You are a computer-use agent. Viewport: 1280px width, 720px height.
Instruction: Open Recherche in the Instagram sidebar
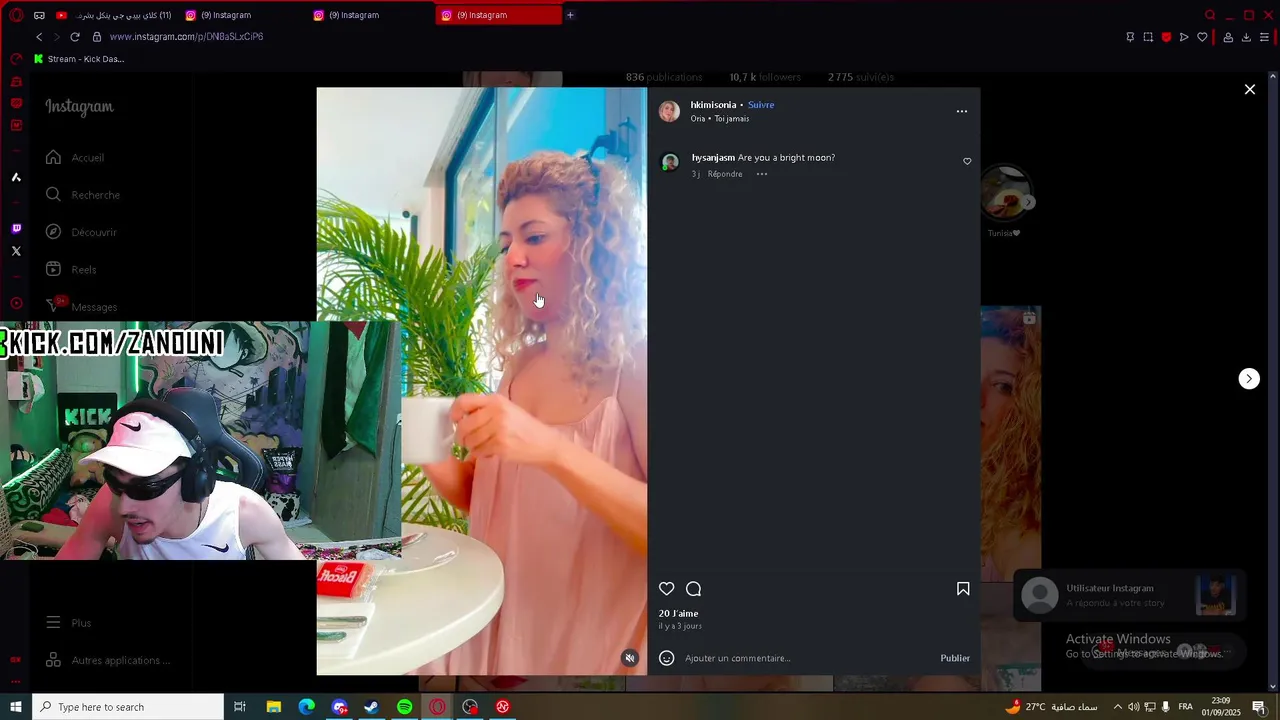click(83, 195)
